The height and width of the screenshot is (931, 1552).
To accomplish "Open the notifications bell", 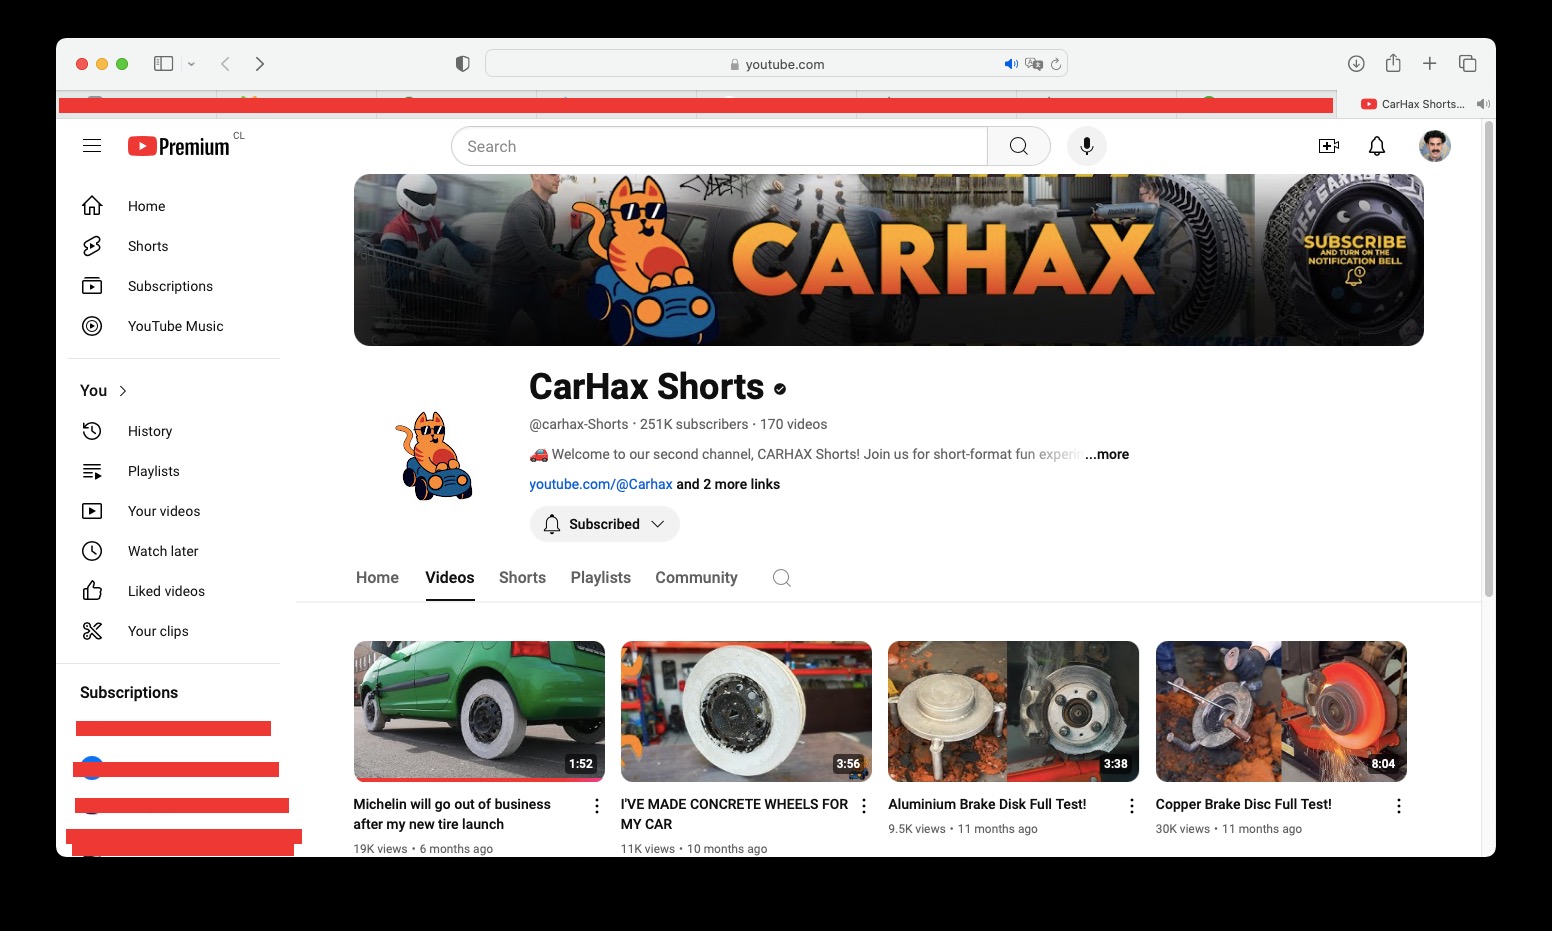I will tap(1377, 146).
